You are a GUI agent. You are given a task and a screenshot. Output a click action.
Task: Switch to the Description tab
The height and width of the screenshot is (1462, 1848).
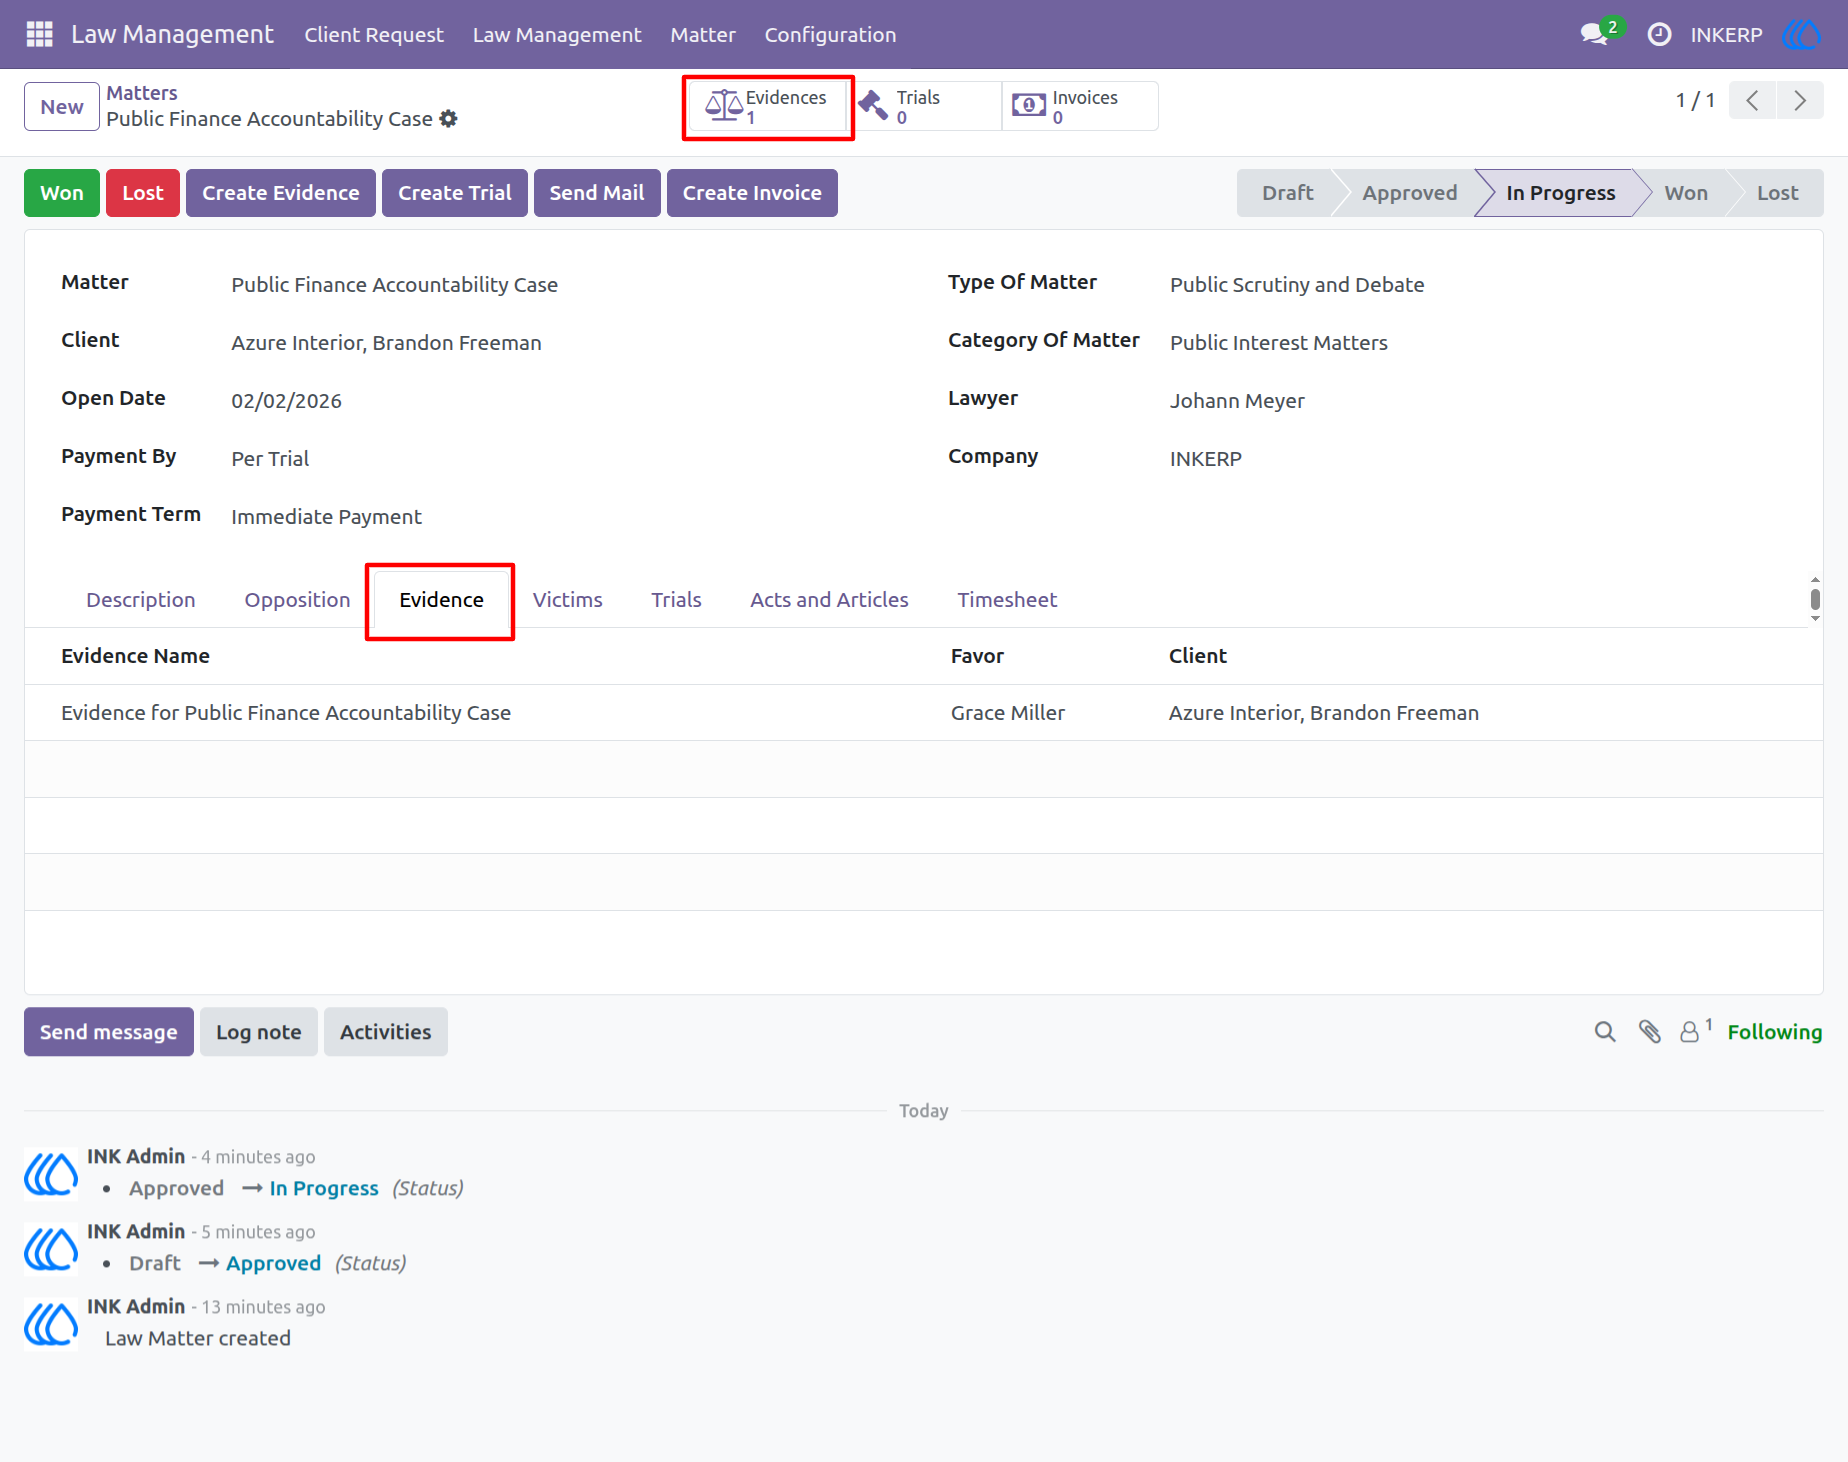(141, 600)
